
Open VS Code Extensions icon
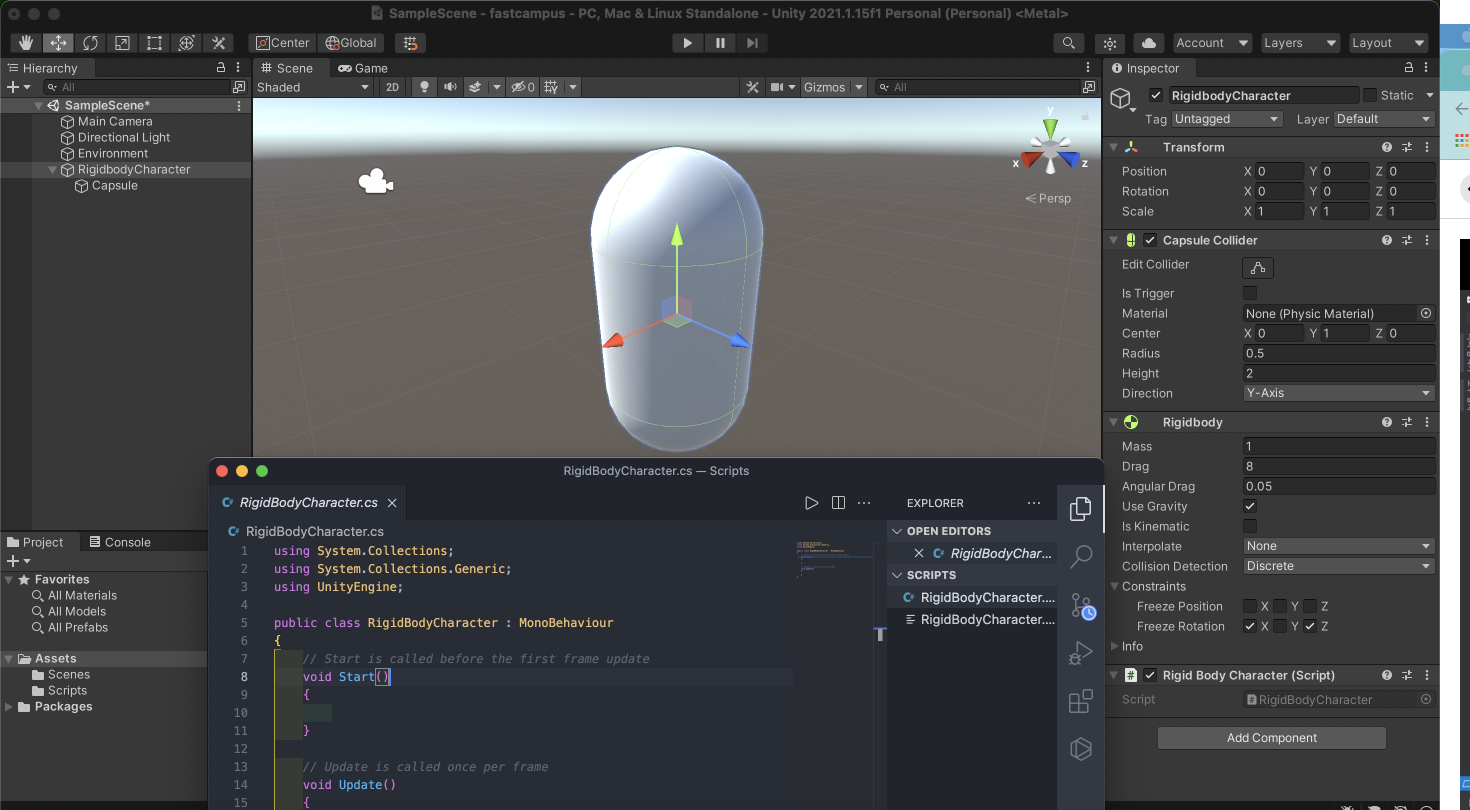(x=1080, y=701)
